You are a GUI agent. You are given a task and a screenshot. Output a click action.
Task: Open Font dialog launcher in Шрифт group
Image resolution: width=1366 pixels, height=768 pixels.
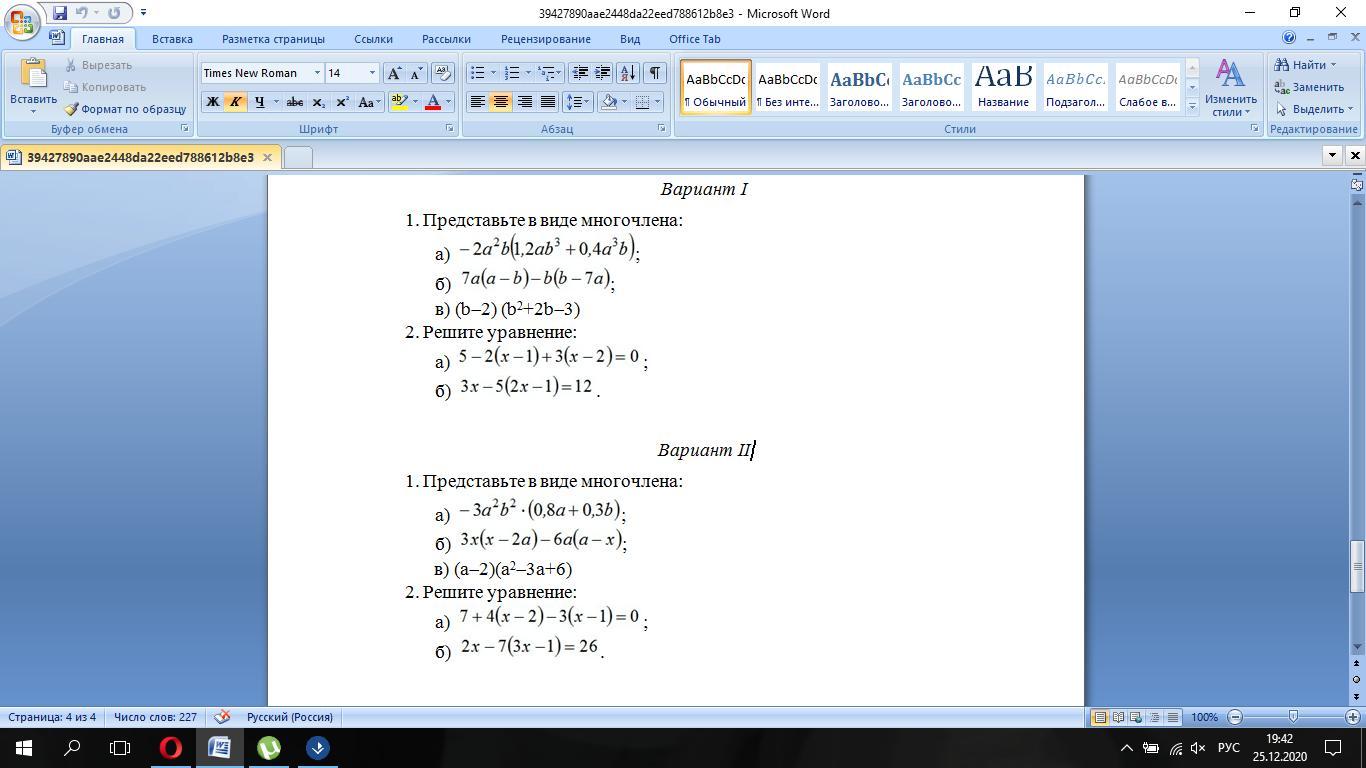click(449, 129)
